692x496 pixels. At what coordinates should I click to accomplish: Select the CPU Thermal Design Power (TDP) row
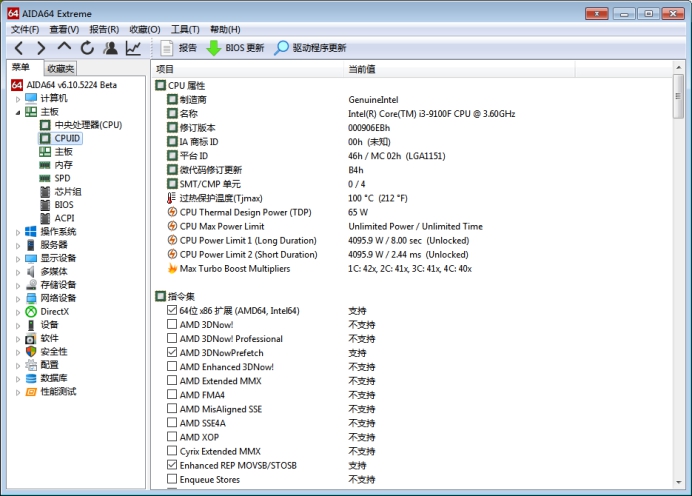pos(268,212)
